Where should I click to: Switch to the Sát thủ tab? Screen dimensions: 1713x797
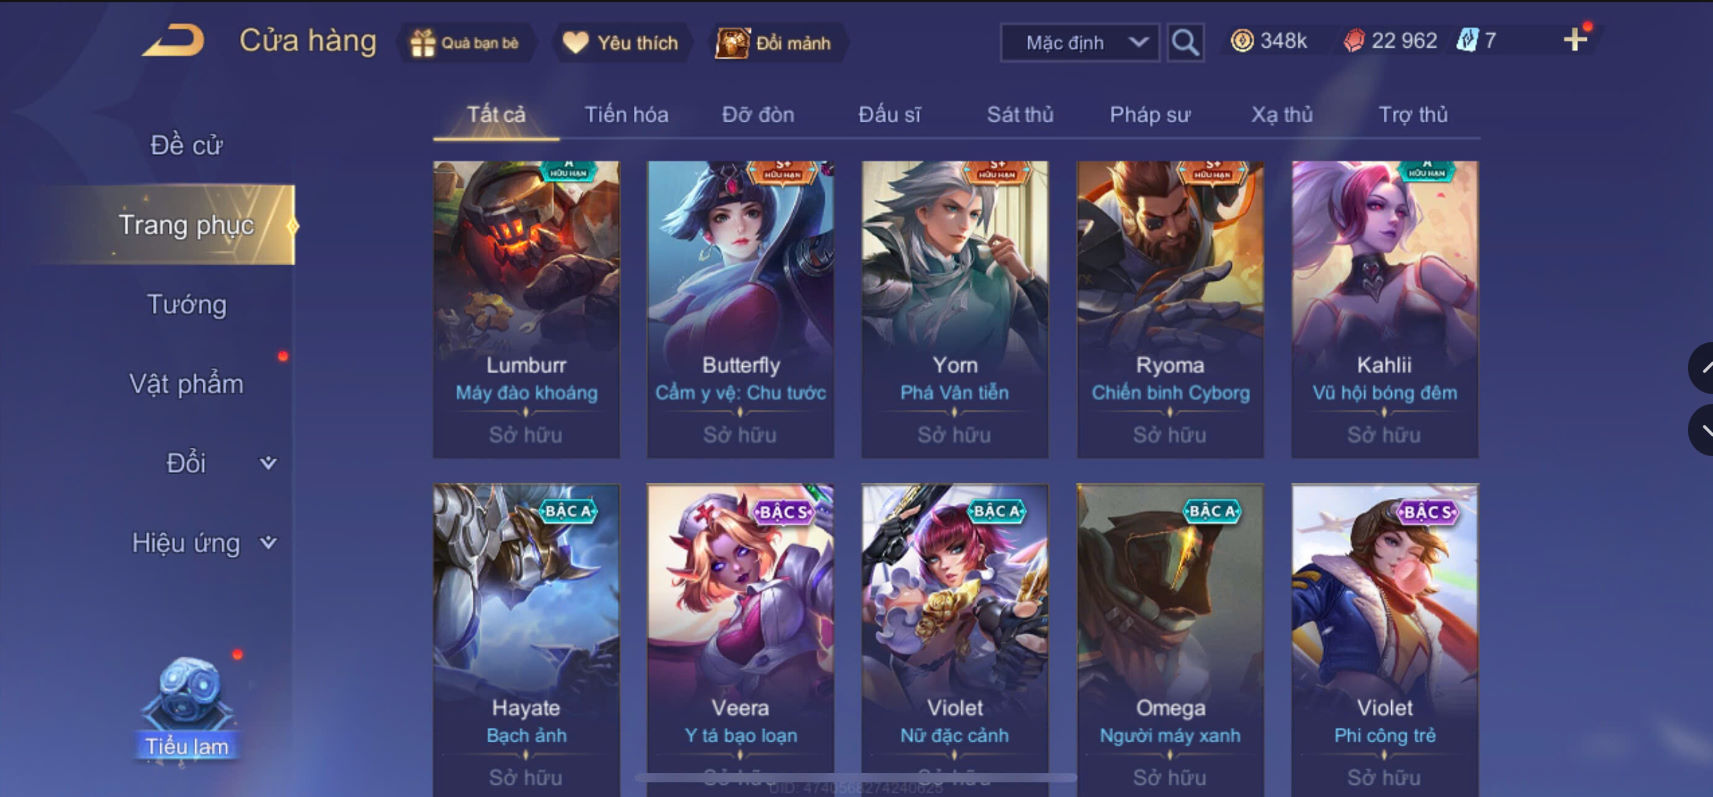1020,115
